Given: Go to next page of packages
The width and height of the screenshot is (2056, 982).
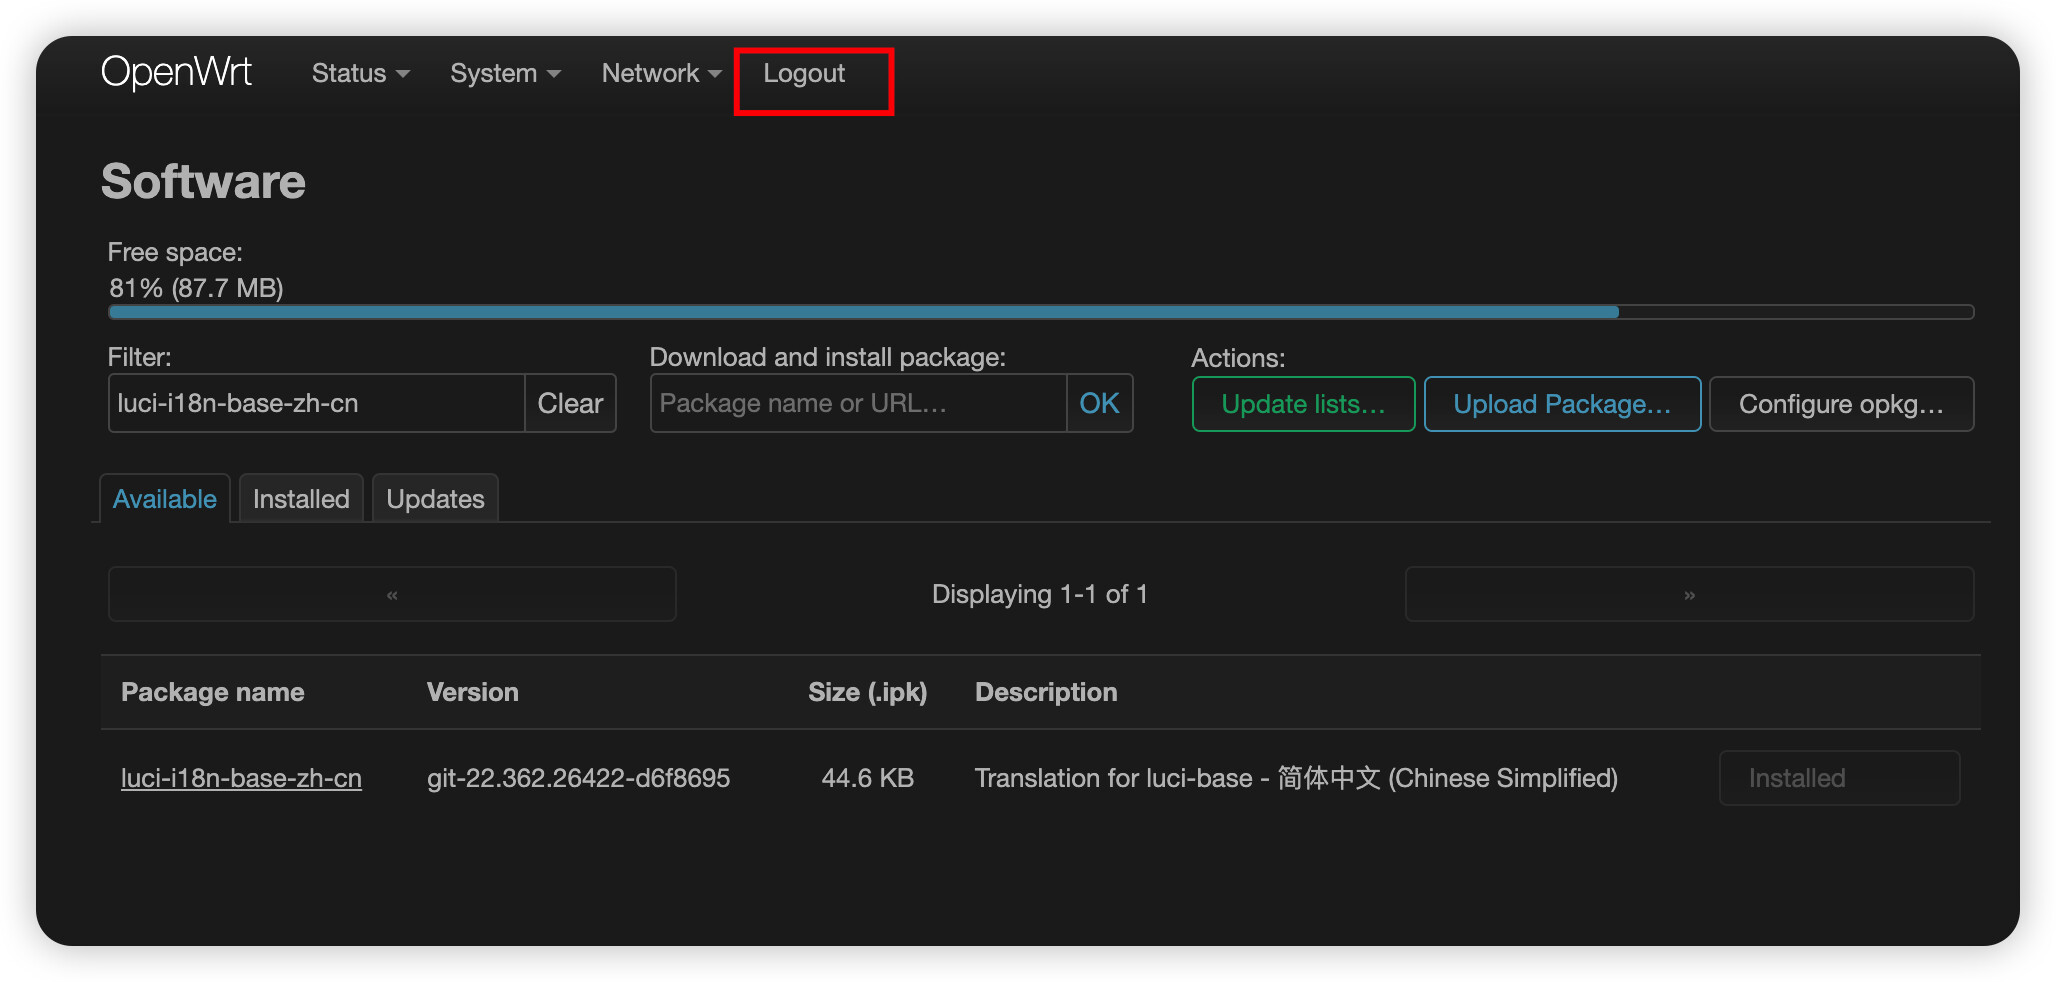Looking at the screenshot, I should pos(1689,594).
